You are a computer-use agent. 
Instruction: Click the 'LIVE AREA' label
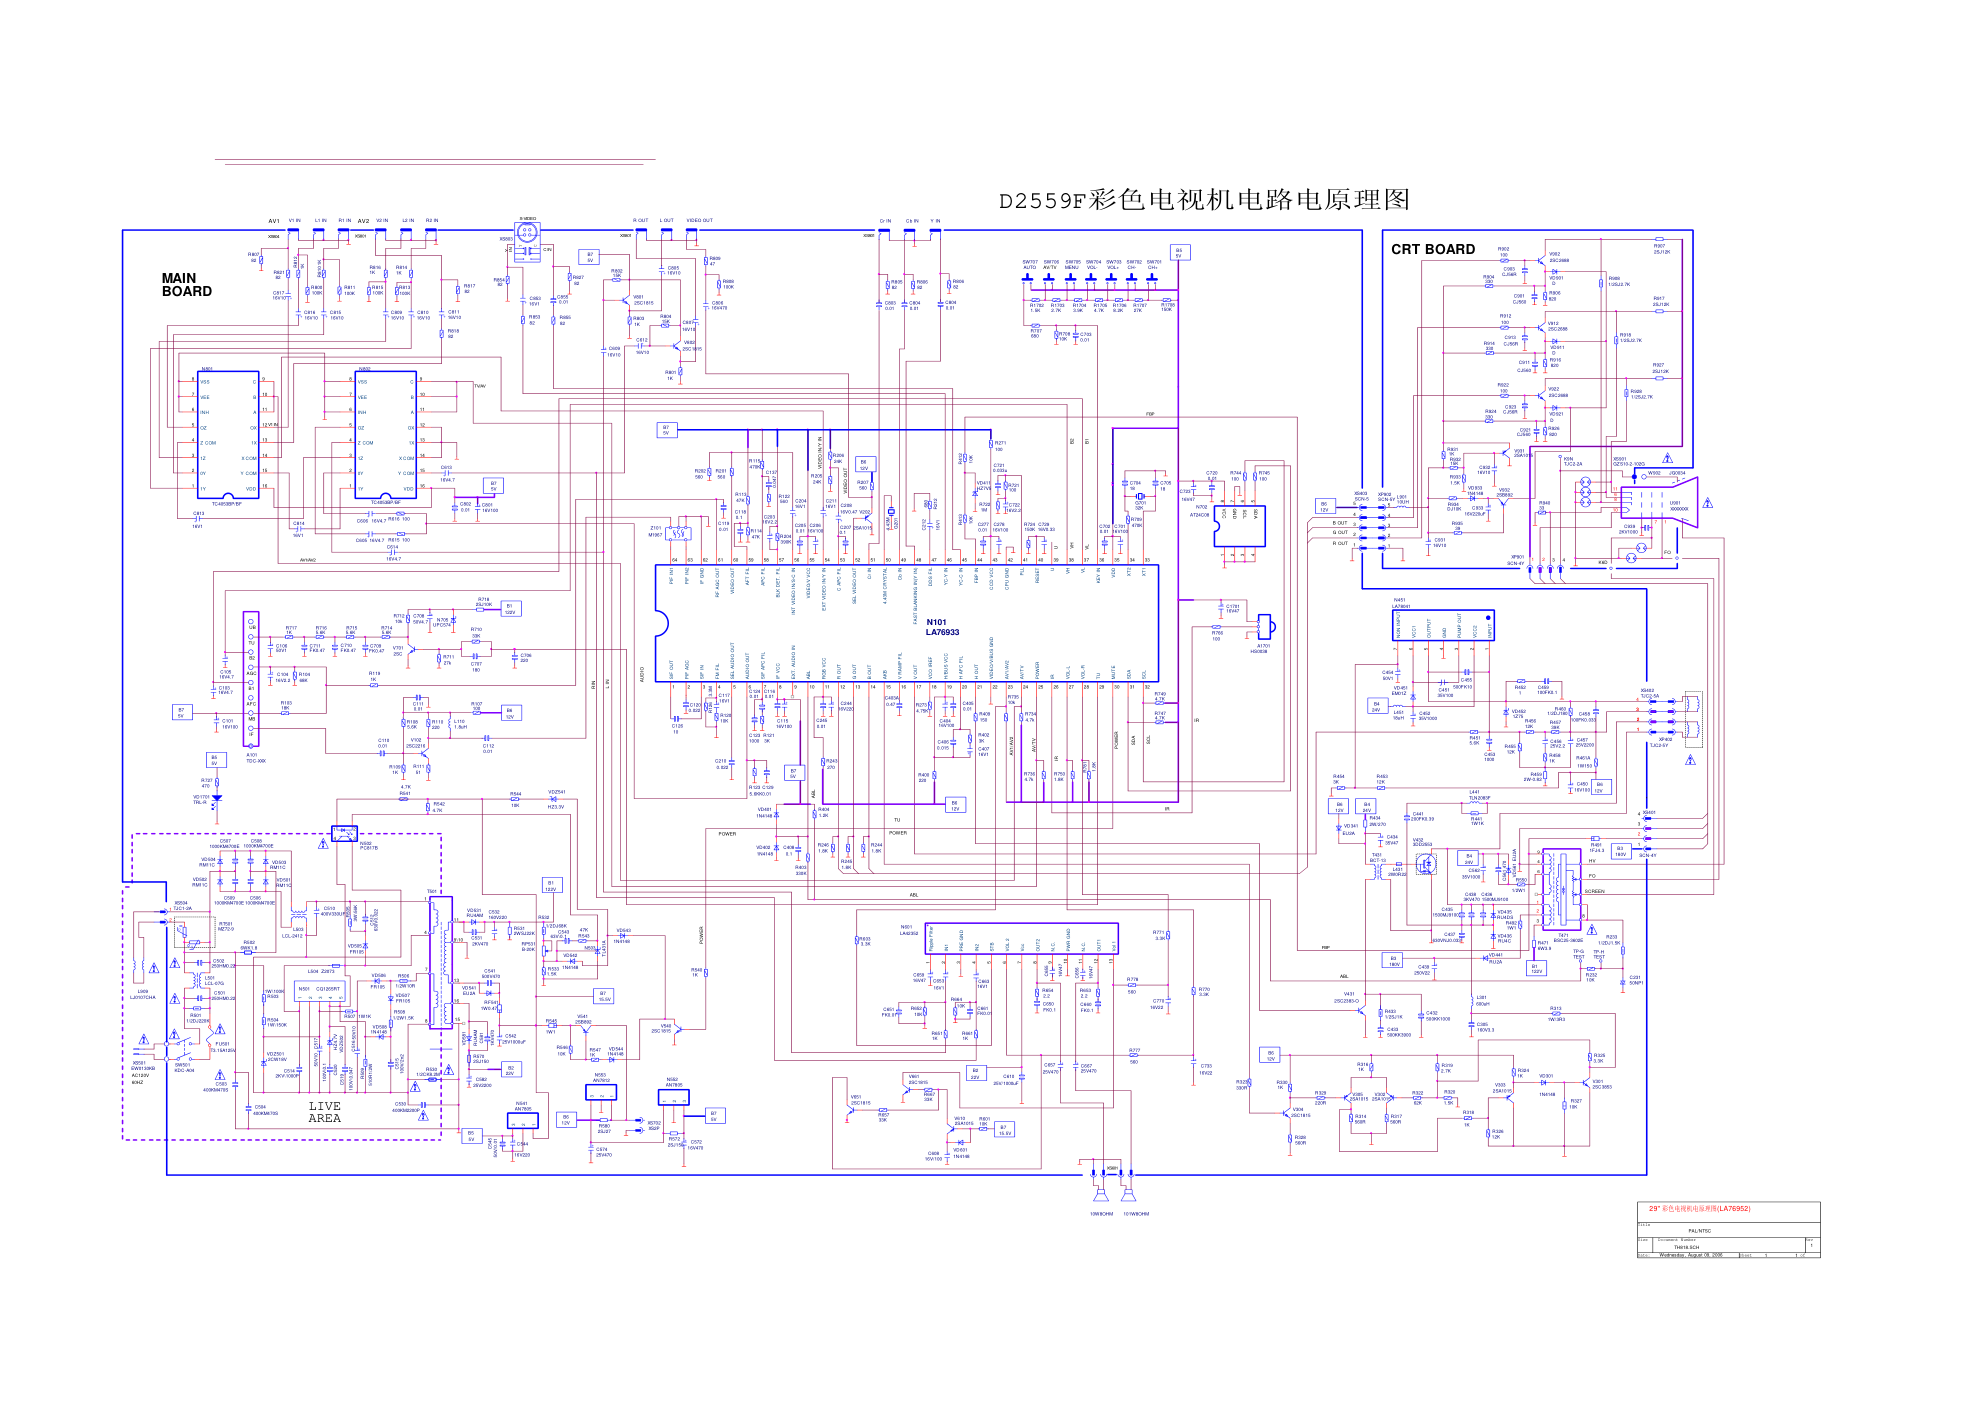[324, 1112]
